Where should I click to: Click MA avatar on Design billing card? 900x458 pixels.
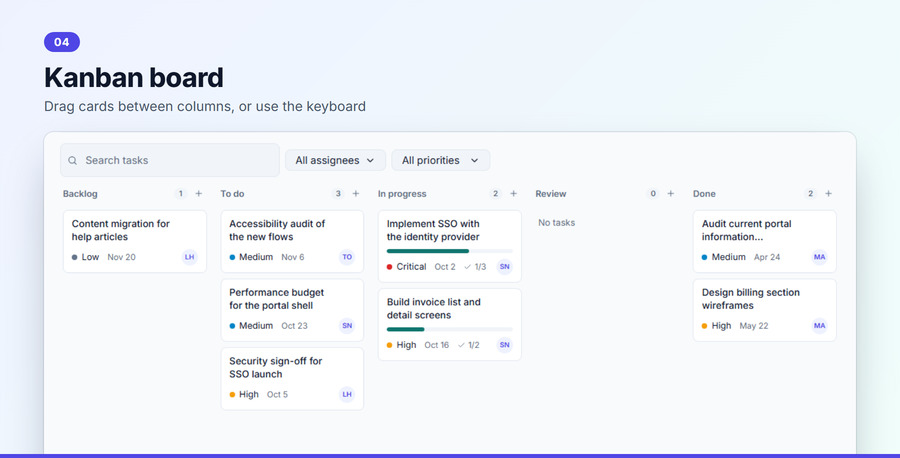(820, 326)
